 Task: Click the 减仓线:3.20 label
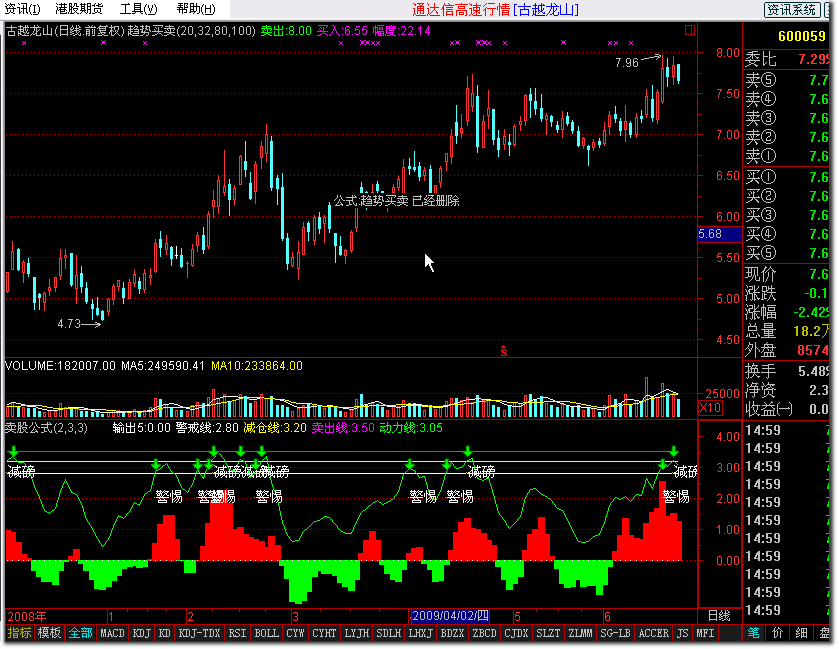pos(275,428)
